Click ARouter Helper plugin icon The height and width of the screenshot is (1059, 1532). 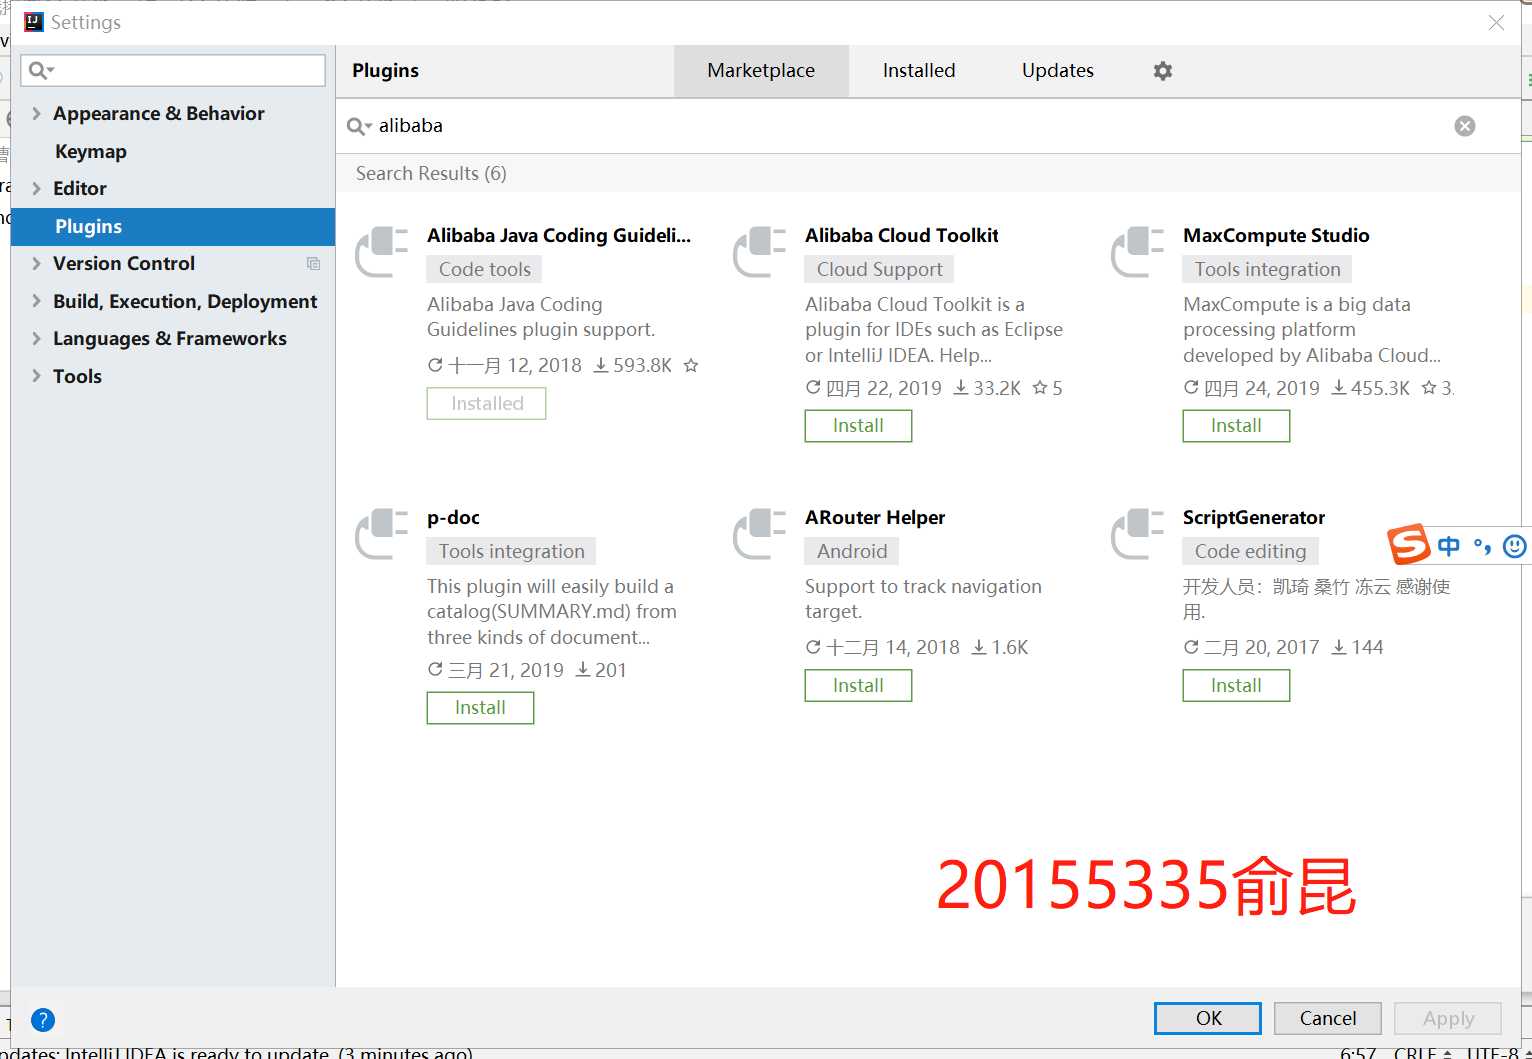tap(760, 533)
